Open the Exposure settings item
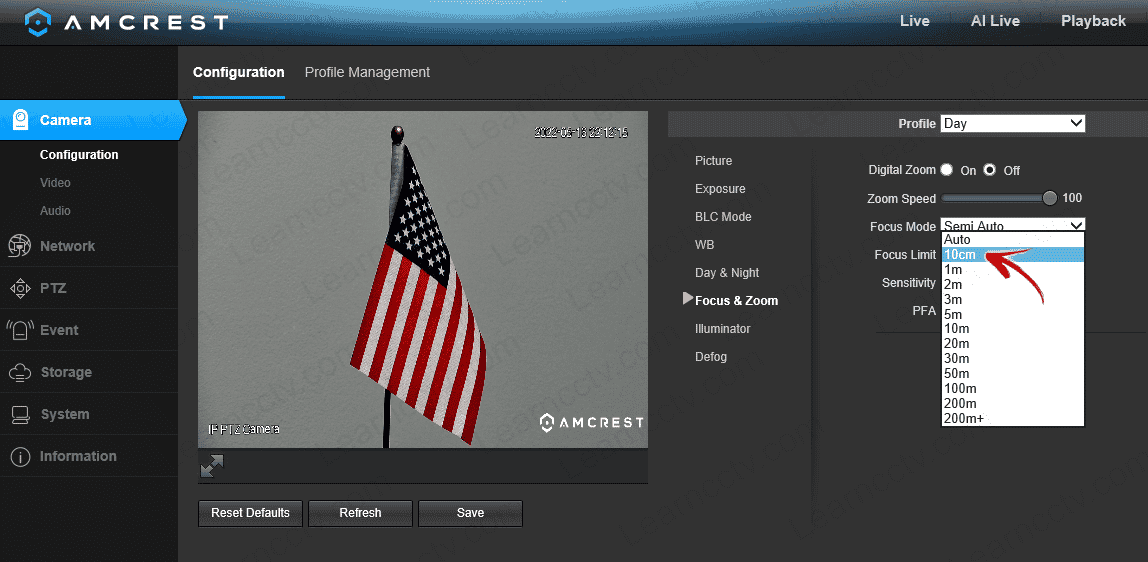Screen dimensions: 1148x562 pyautogui.click(x=720, y=189)
